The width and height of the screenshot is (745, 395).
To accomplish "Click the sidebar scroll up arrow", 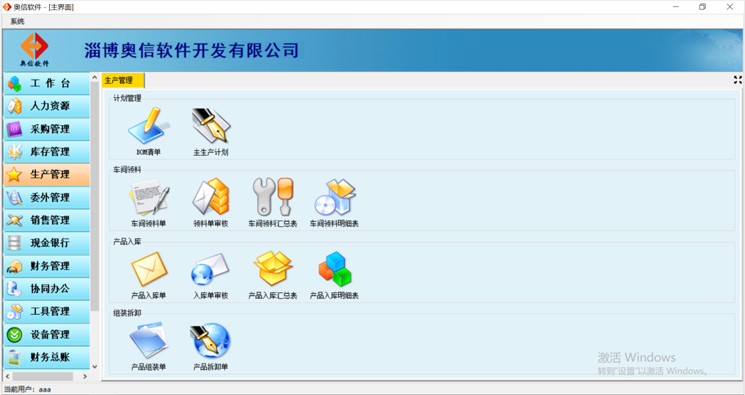I will [x=94, y=77].
